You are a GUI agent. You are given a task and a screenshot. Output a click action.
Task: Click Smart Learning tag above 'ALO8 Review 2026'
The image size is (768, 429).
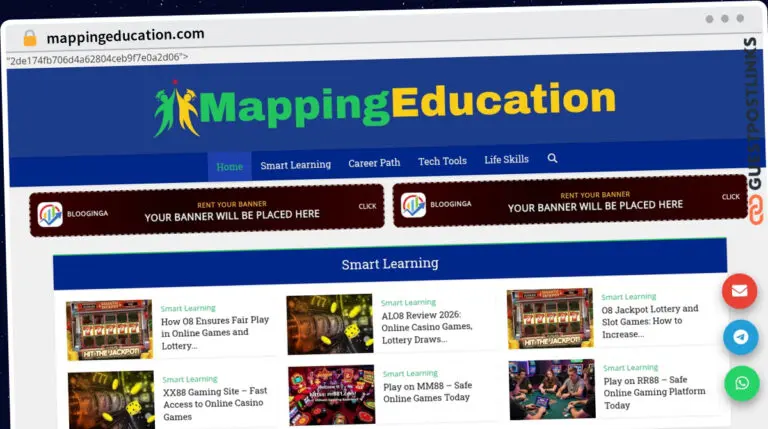click(x=408, y=302)
